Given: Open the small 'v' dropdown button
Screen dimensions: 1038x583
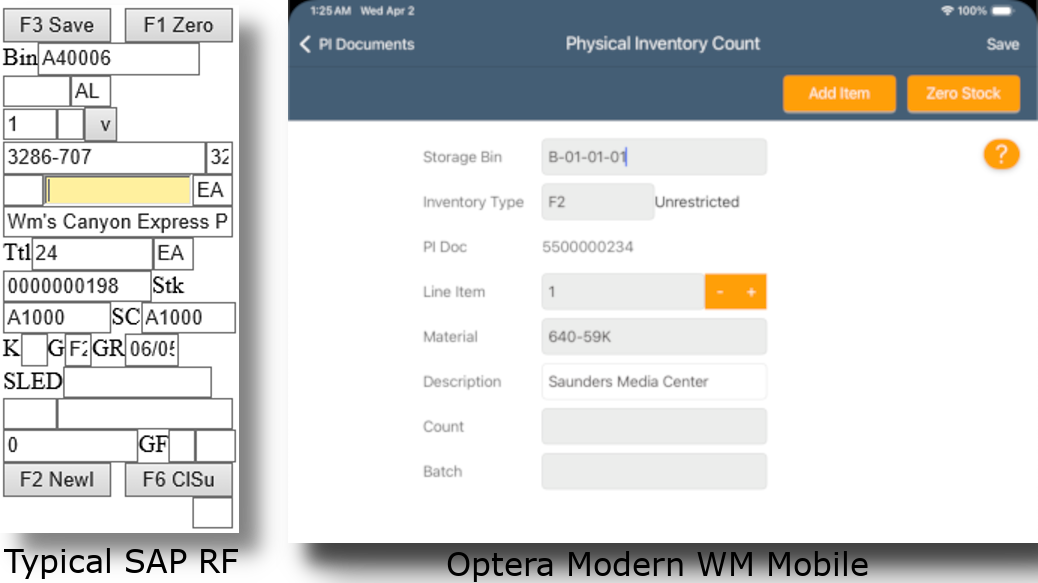Looking at the screenshot, I should click(101, 125).
